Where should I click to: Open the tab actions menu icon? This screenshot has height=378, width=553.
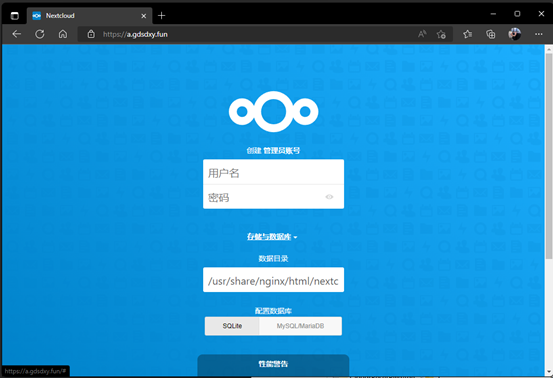(14, 16)
